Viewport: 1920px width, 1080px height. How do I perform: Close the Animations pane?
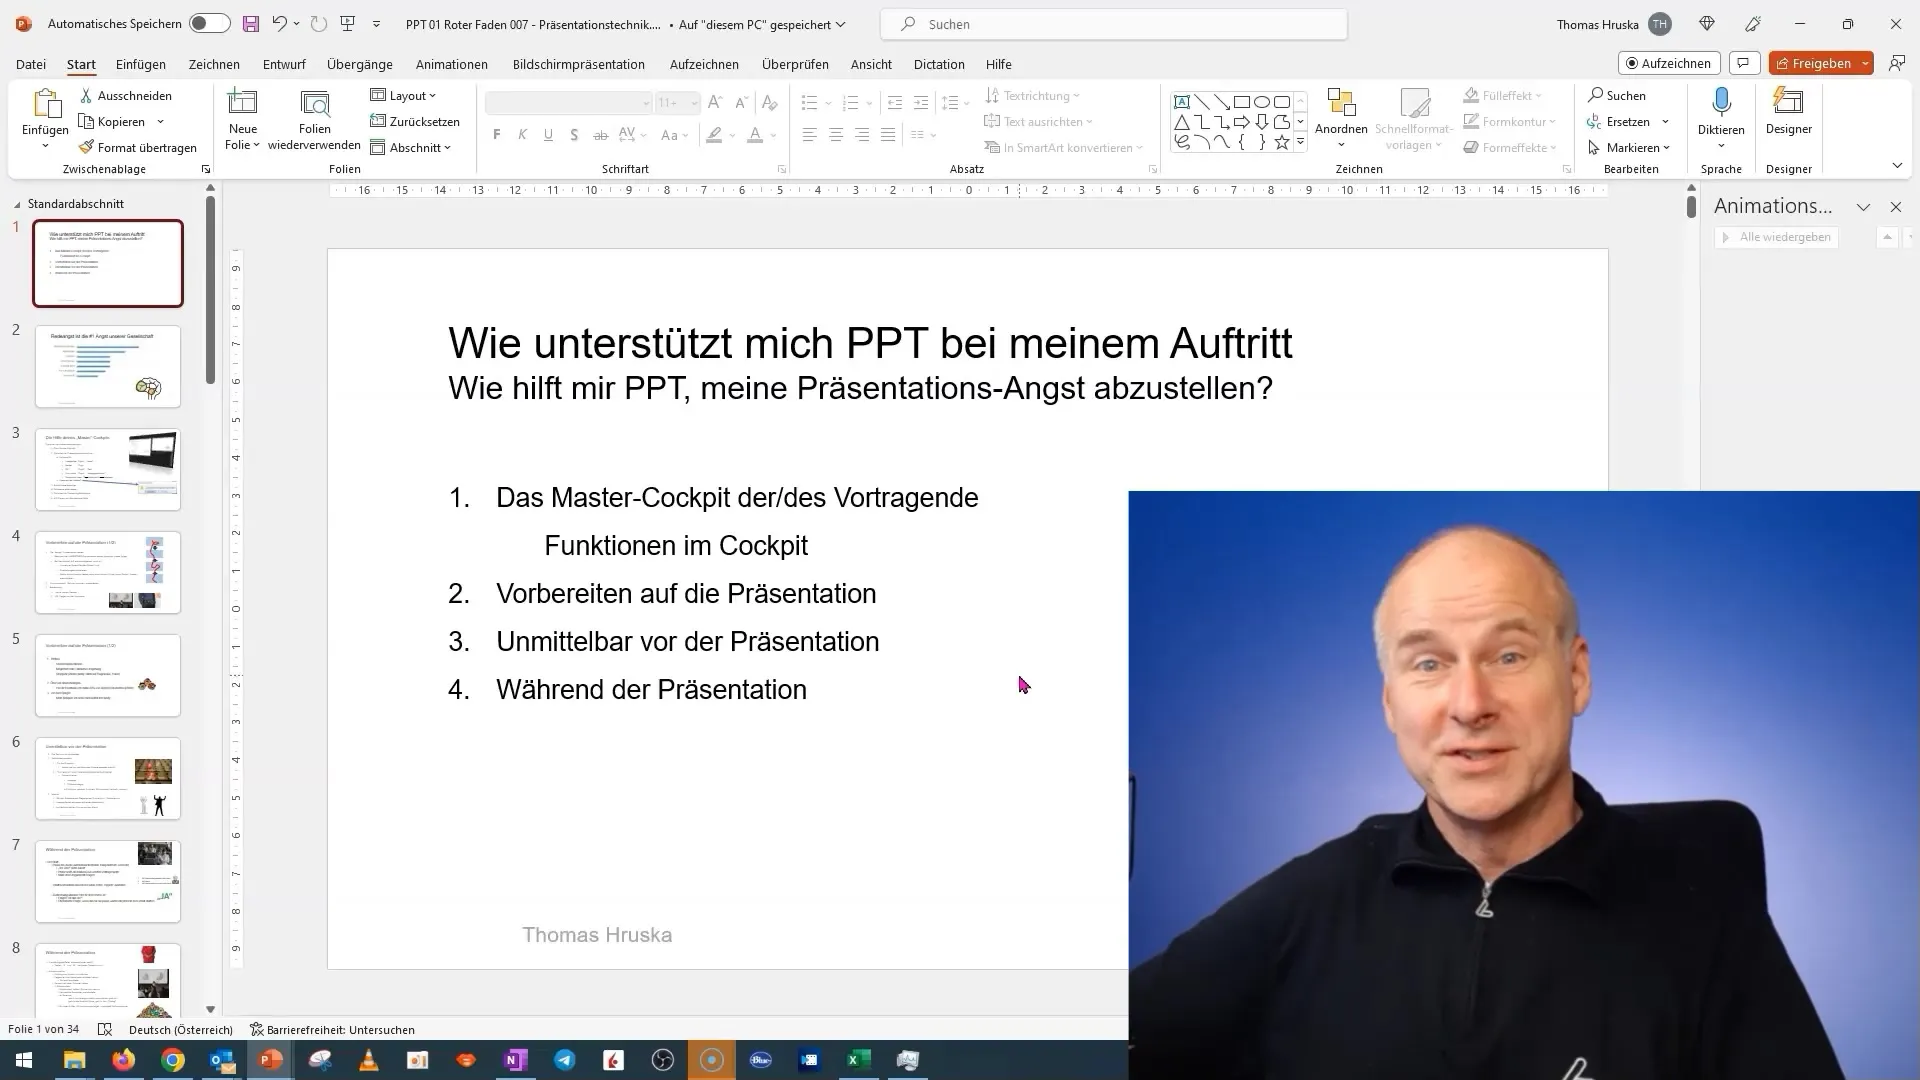click(1896, 207)
